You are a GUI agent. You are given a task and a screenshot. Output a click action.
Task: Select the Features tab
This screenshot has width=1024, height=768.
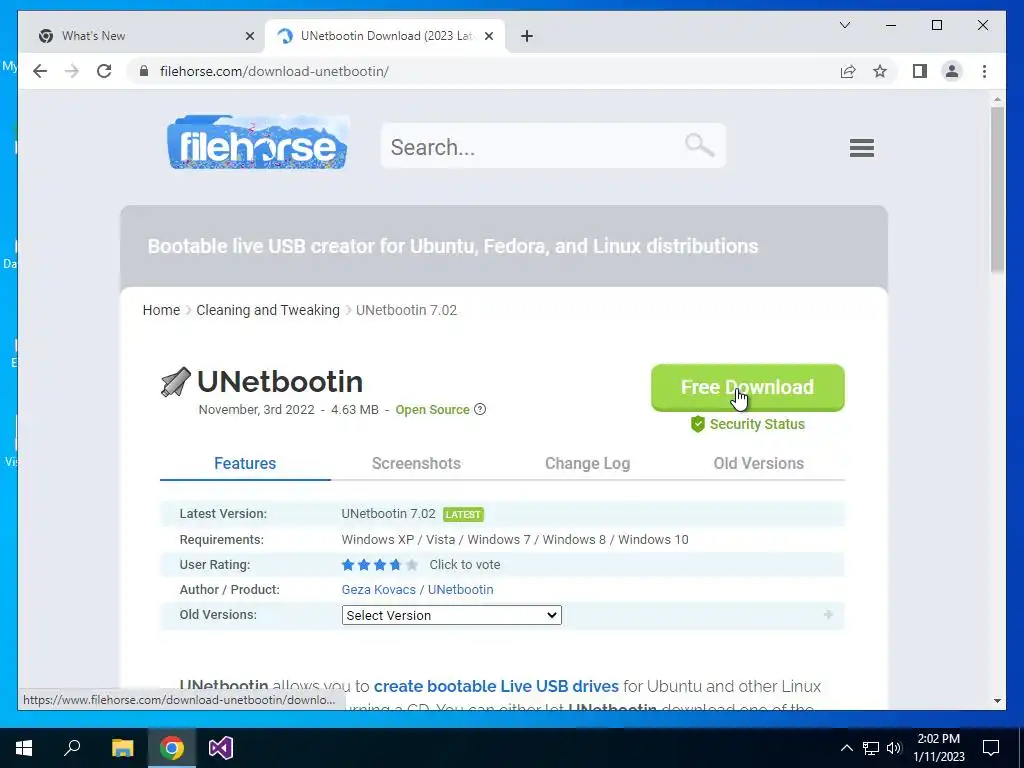tap(245, 463)
